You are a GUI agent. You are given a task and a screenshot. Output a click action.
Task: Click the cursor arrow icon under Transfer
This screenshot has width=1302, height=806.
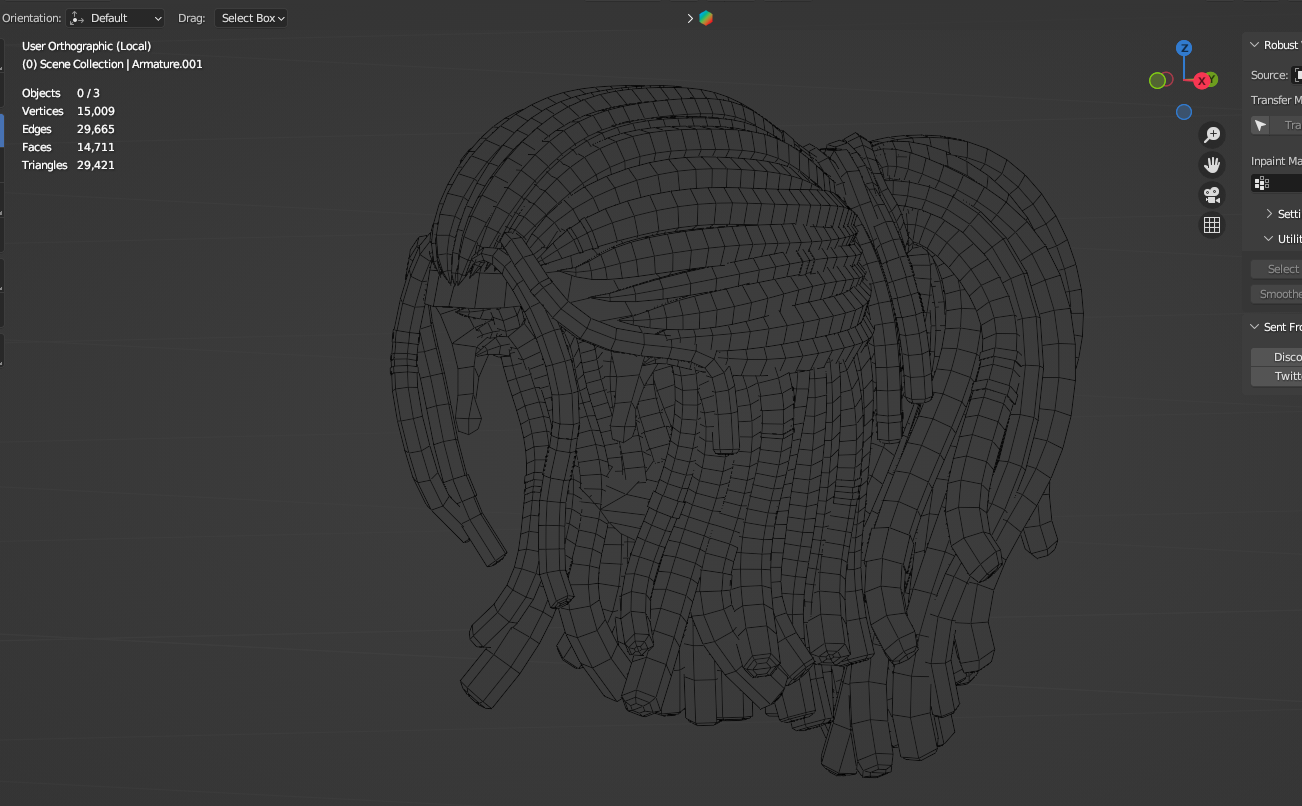click(x=1260, y=125)
